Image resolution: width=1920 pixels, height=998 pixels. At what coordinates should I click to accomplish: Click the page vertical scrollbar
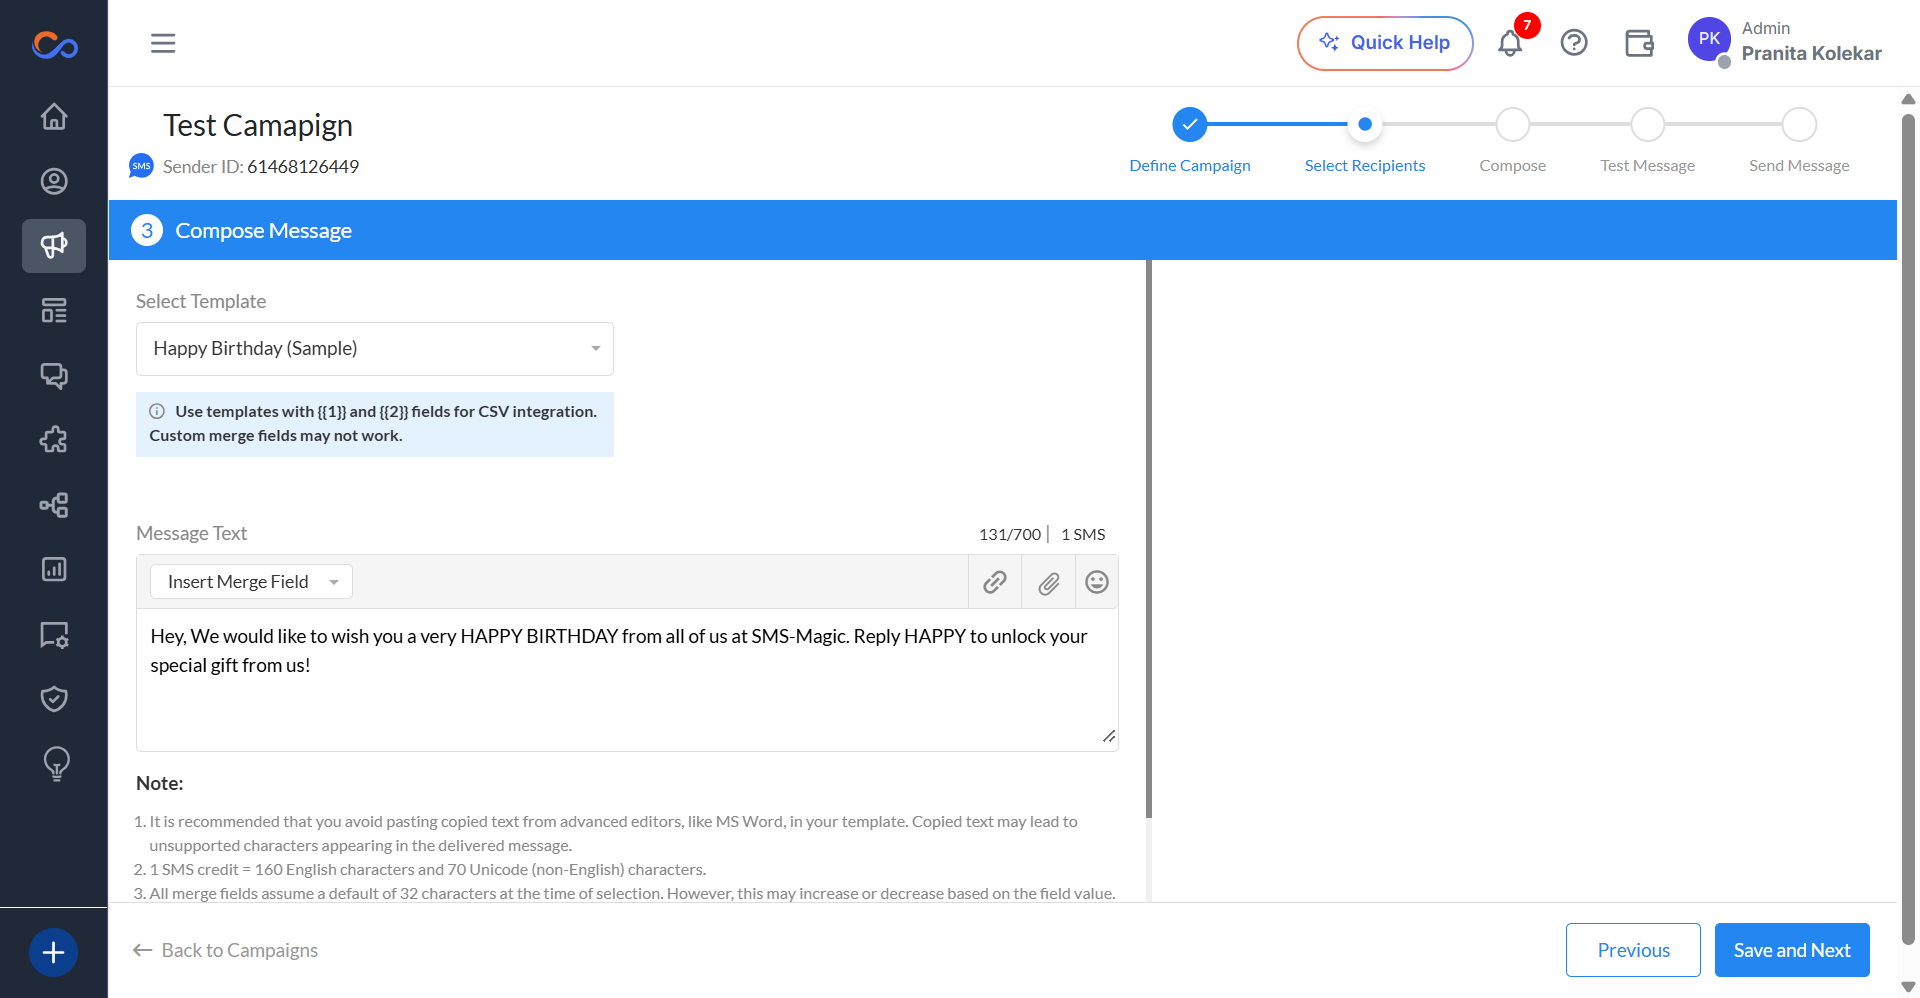pyautogui.click(x=1908, y=530)
